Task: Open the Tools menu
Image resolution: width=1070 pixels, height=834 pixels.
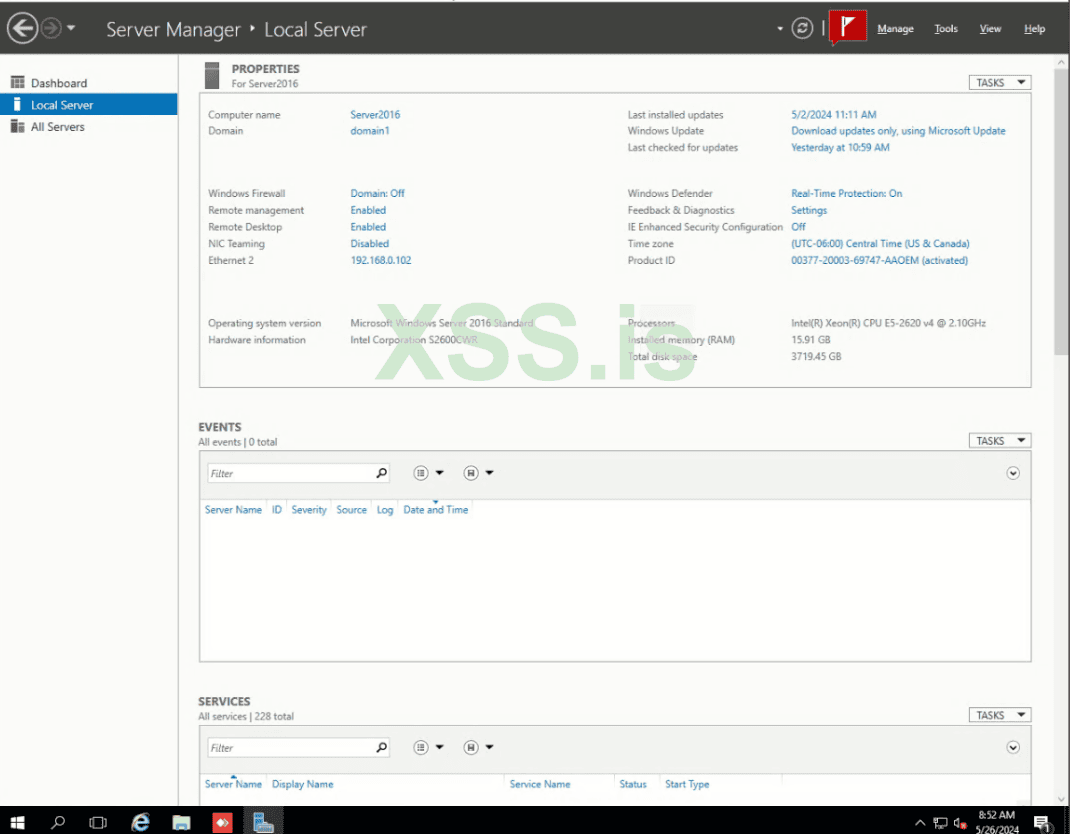Action: click(945, 28)
